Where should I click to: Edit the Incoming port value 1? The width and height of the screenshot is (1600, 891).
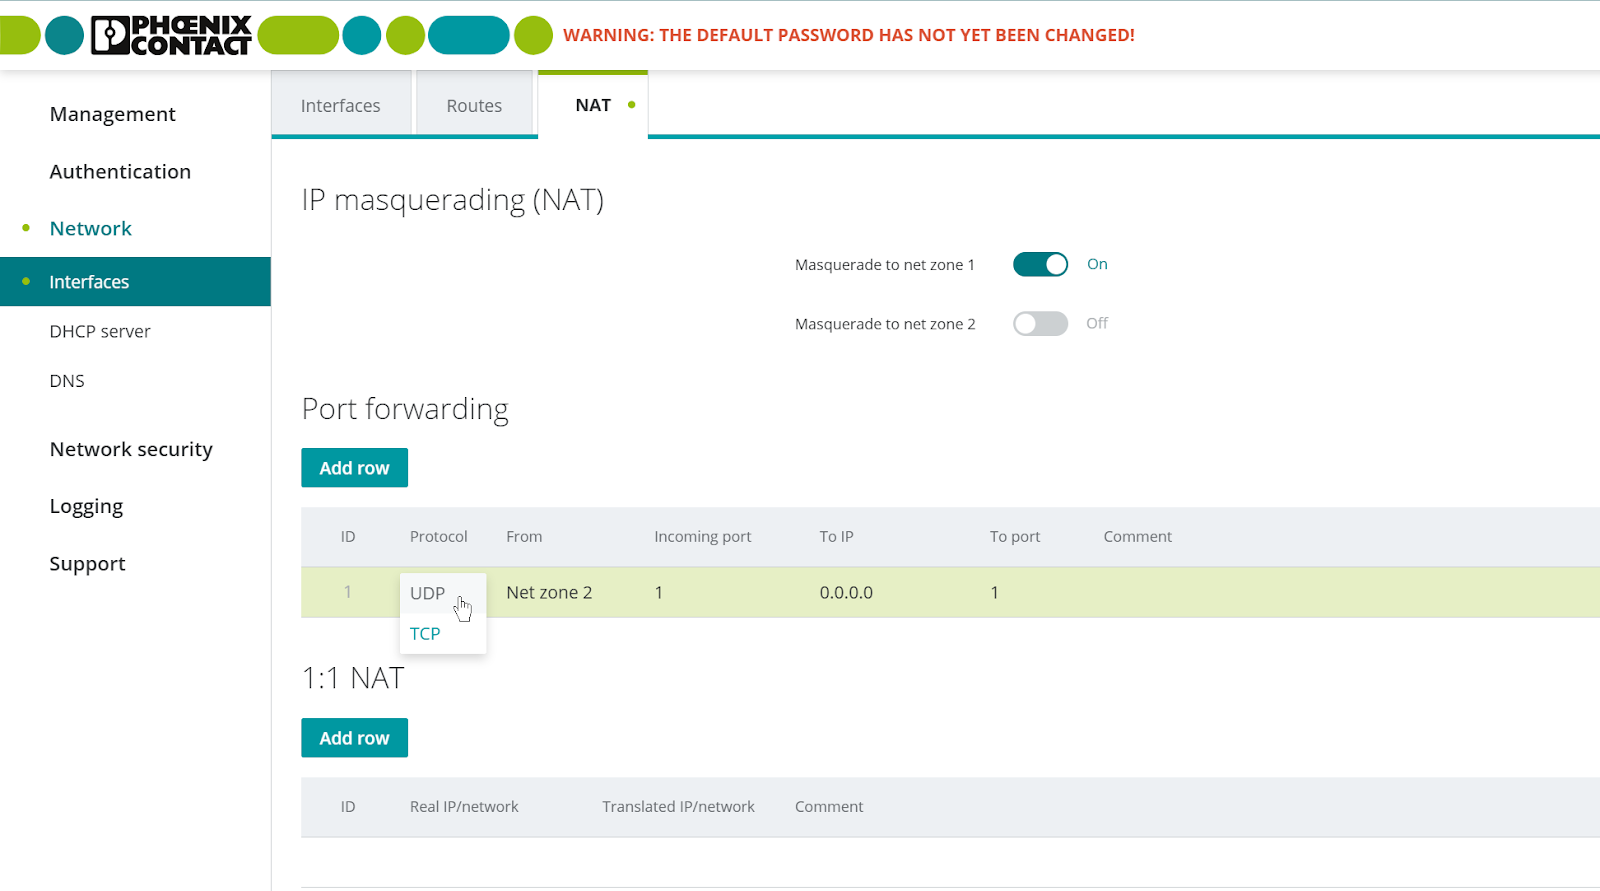[x=659, y=593]
